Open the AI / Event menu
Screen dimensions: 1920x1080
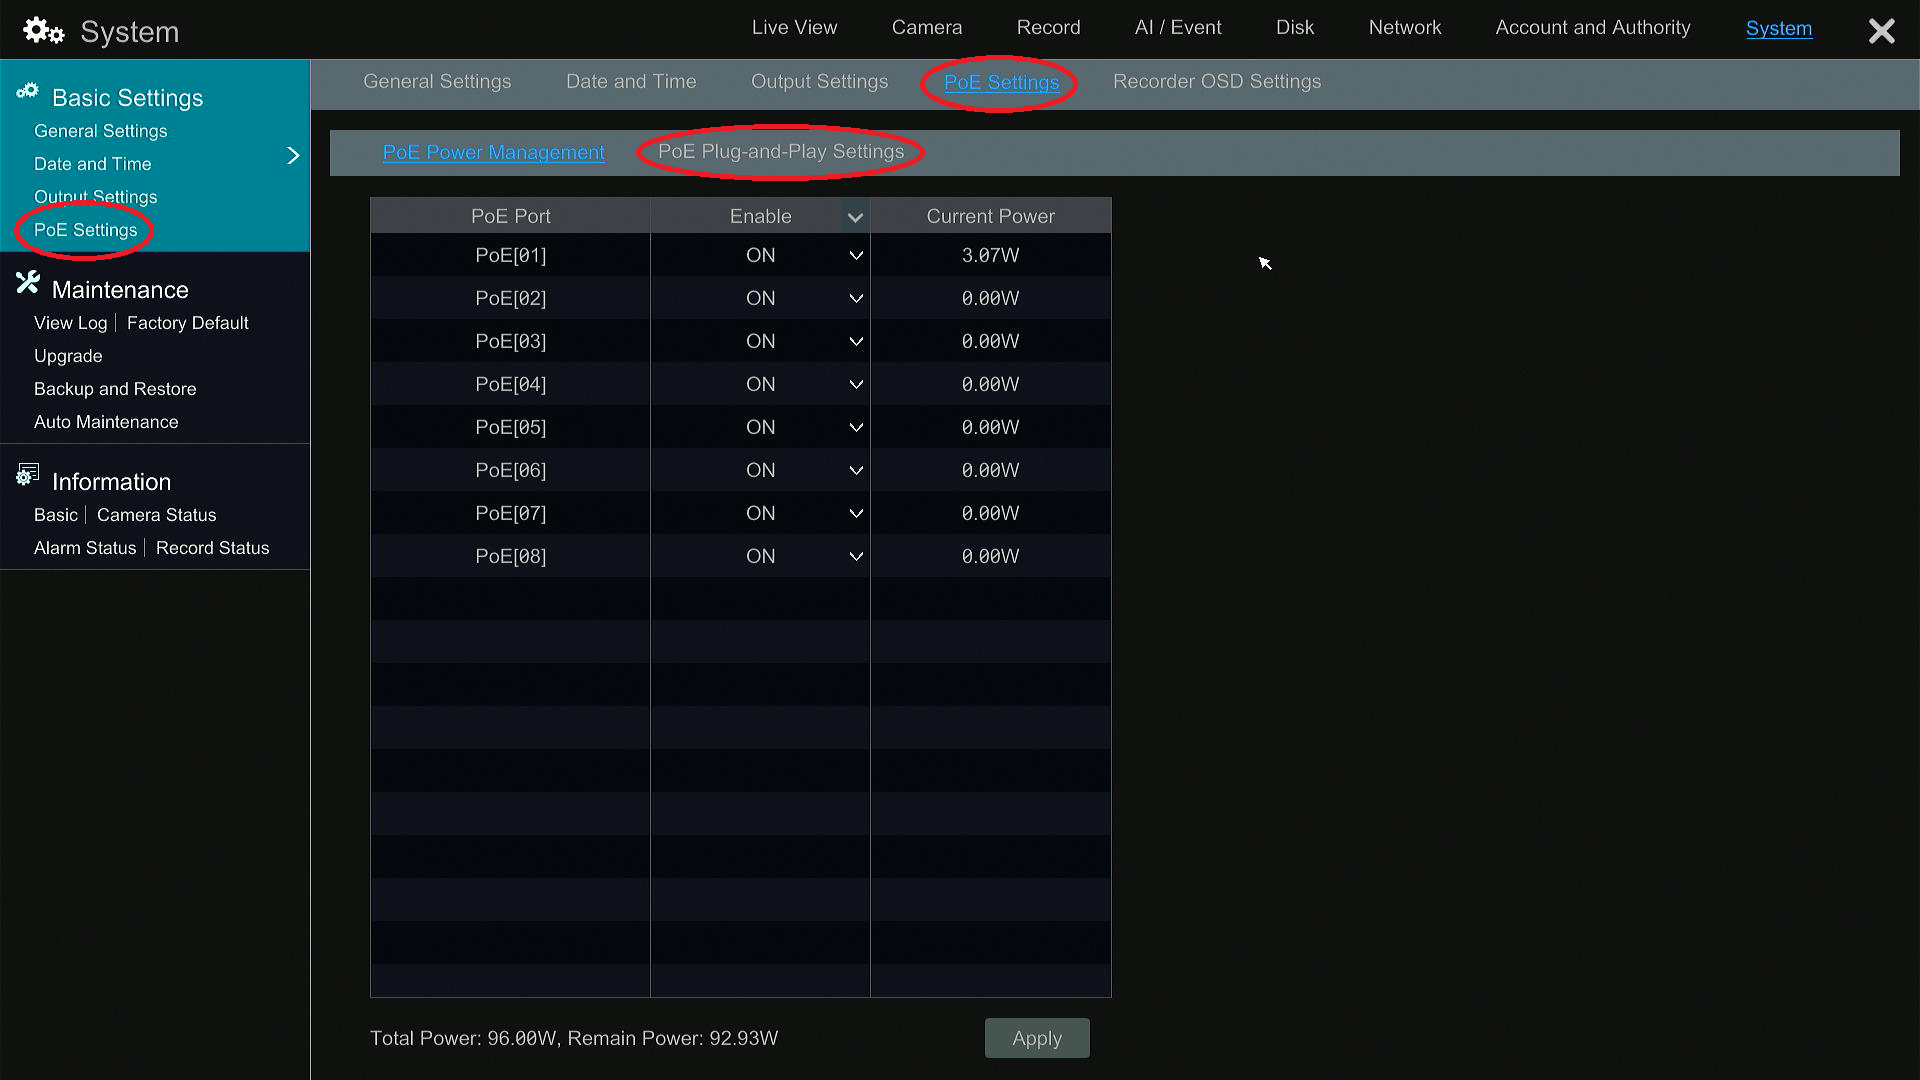point(1177,27)
